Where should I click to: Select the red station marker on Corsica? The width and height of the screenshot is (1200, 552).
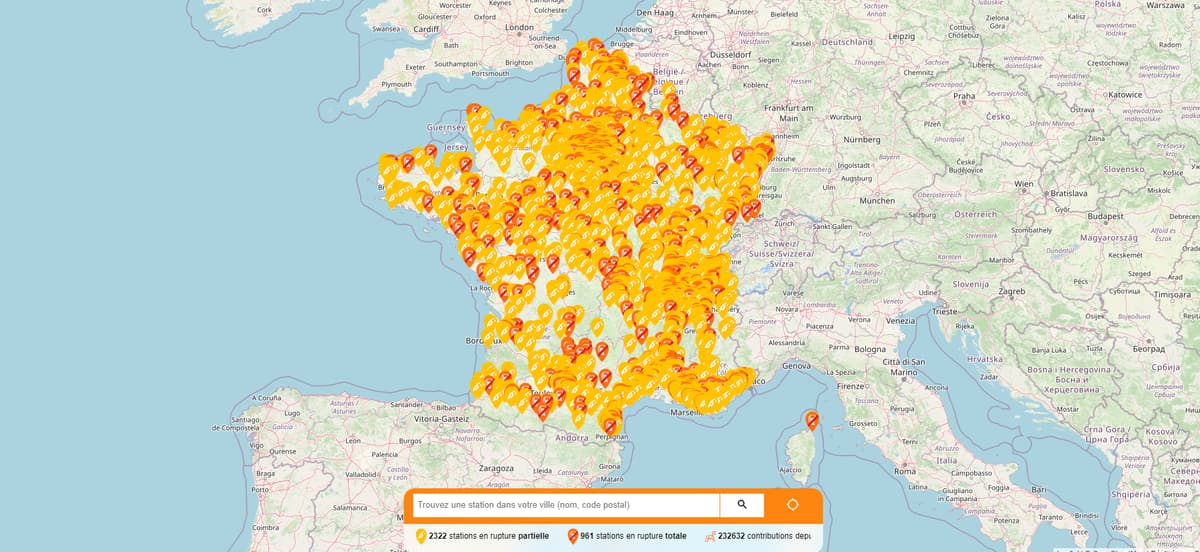(x=812, y=420)
